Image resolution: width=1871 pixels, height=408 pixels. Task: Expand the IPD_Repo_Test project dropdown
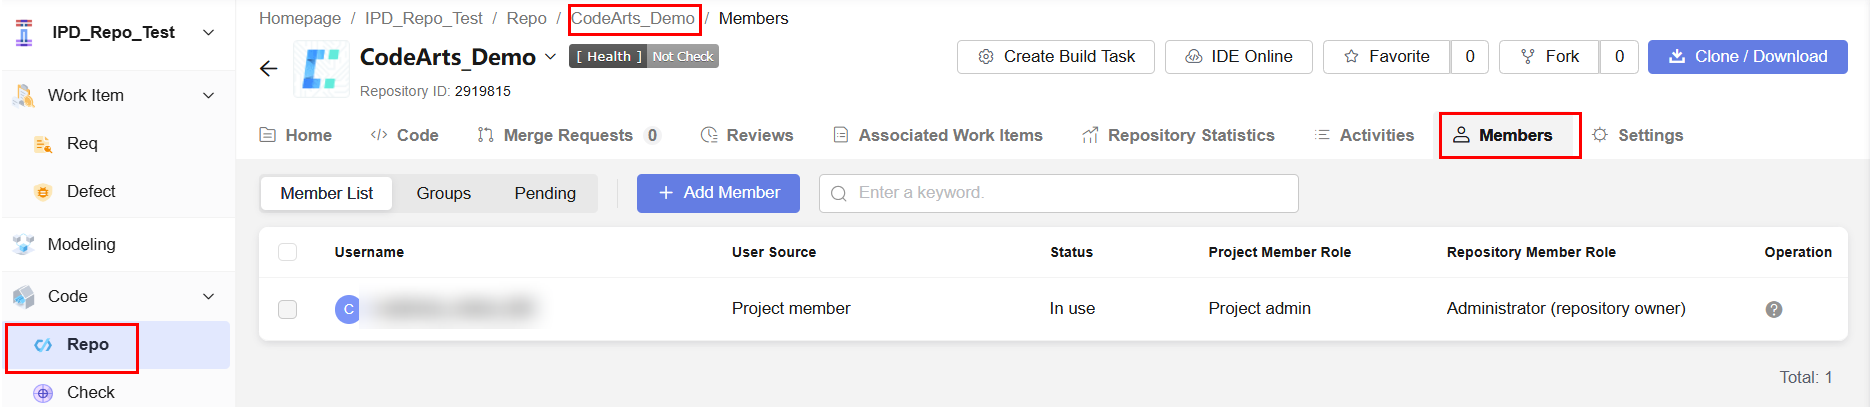tap(209, 33)
